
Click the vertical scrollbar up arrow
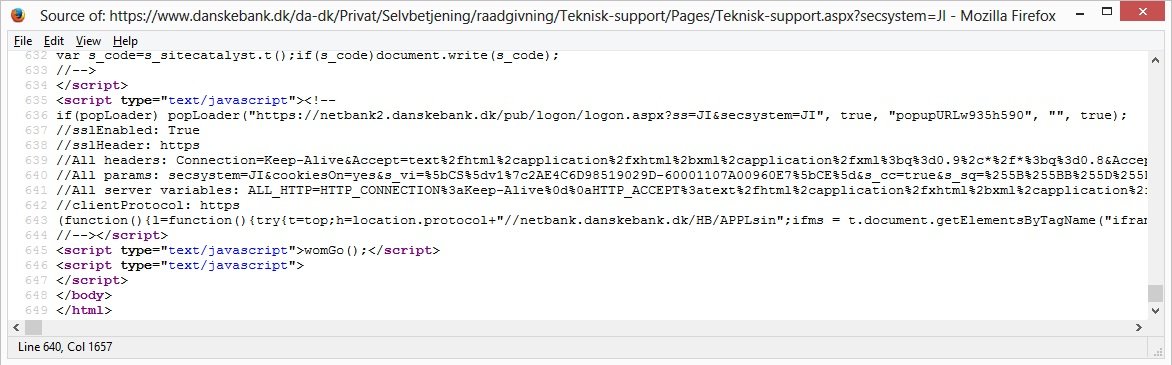pyautogui.click(x=1156, y=57)
